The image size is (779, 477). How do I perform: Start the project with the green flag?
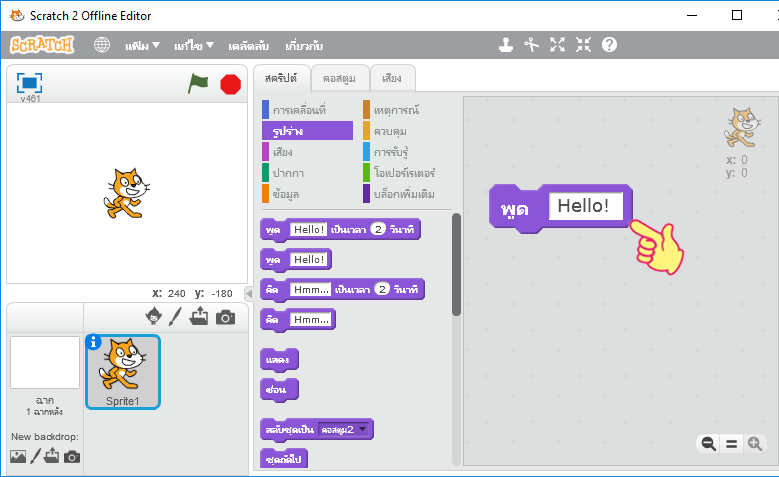point(198,83)
